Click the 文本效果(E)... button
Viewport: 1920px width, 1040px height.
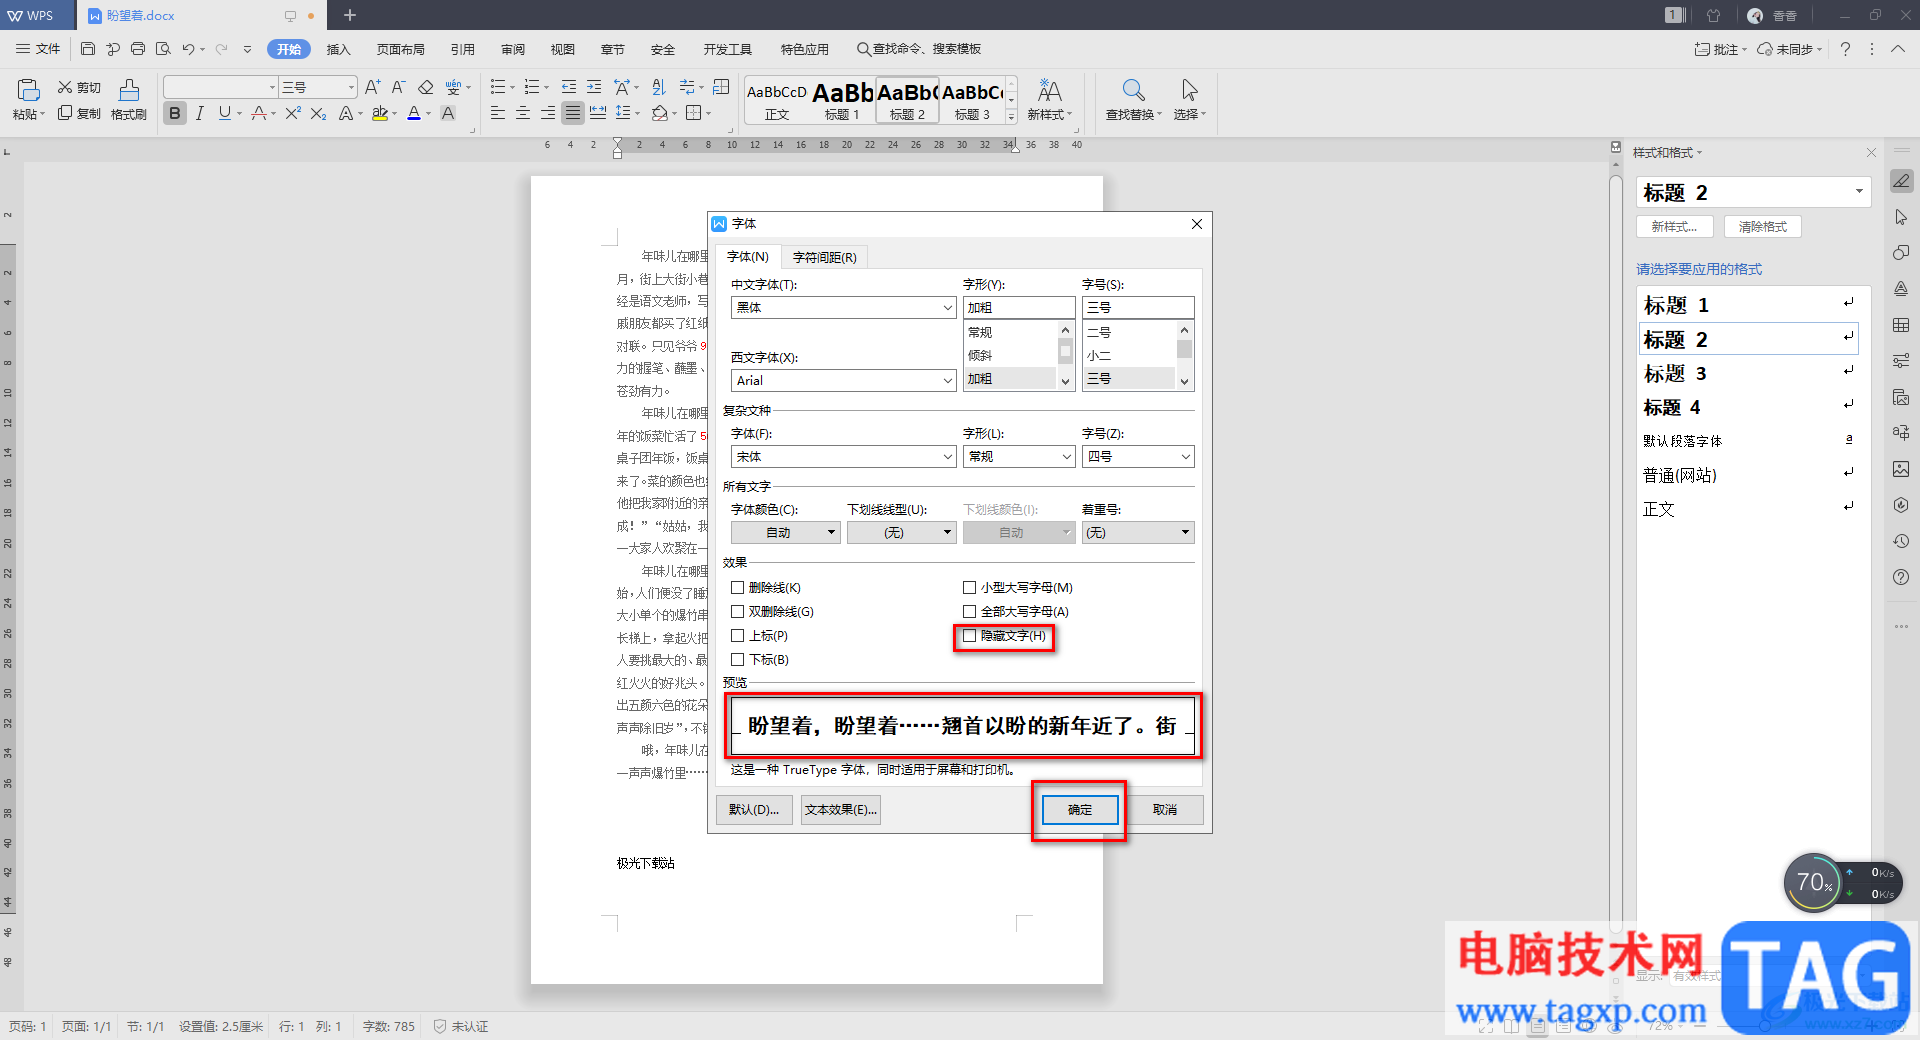[841, 810]
